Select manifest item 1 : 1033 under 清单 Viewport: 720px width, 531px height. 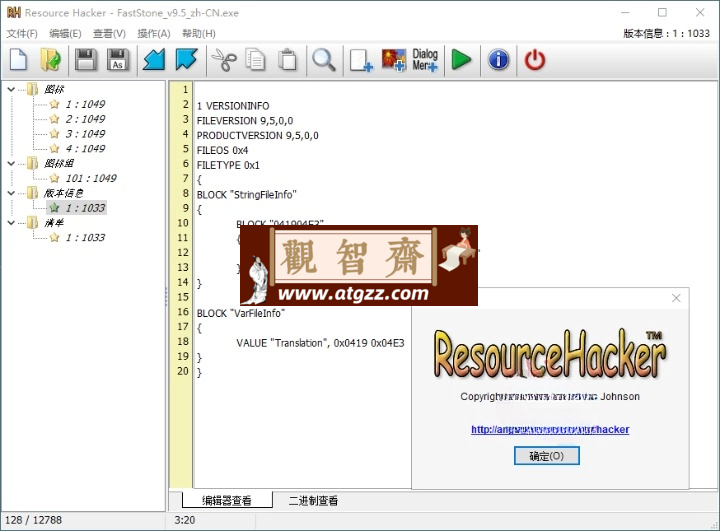pyautogui.click(x=85, y=237)
